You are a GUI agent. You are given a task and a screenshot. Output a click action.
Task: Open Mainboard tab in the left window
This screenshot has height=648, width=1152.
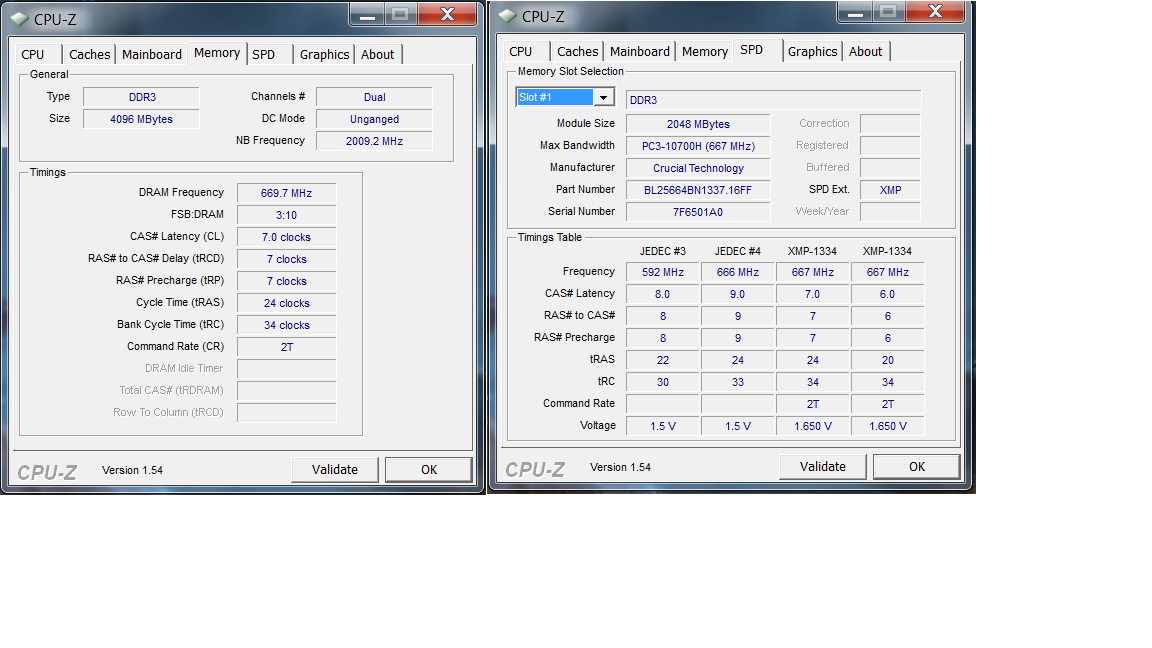(151, 54)
